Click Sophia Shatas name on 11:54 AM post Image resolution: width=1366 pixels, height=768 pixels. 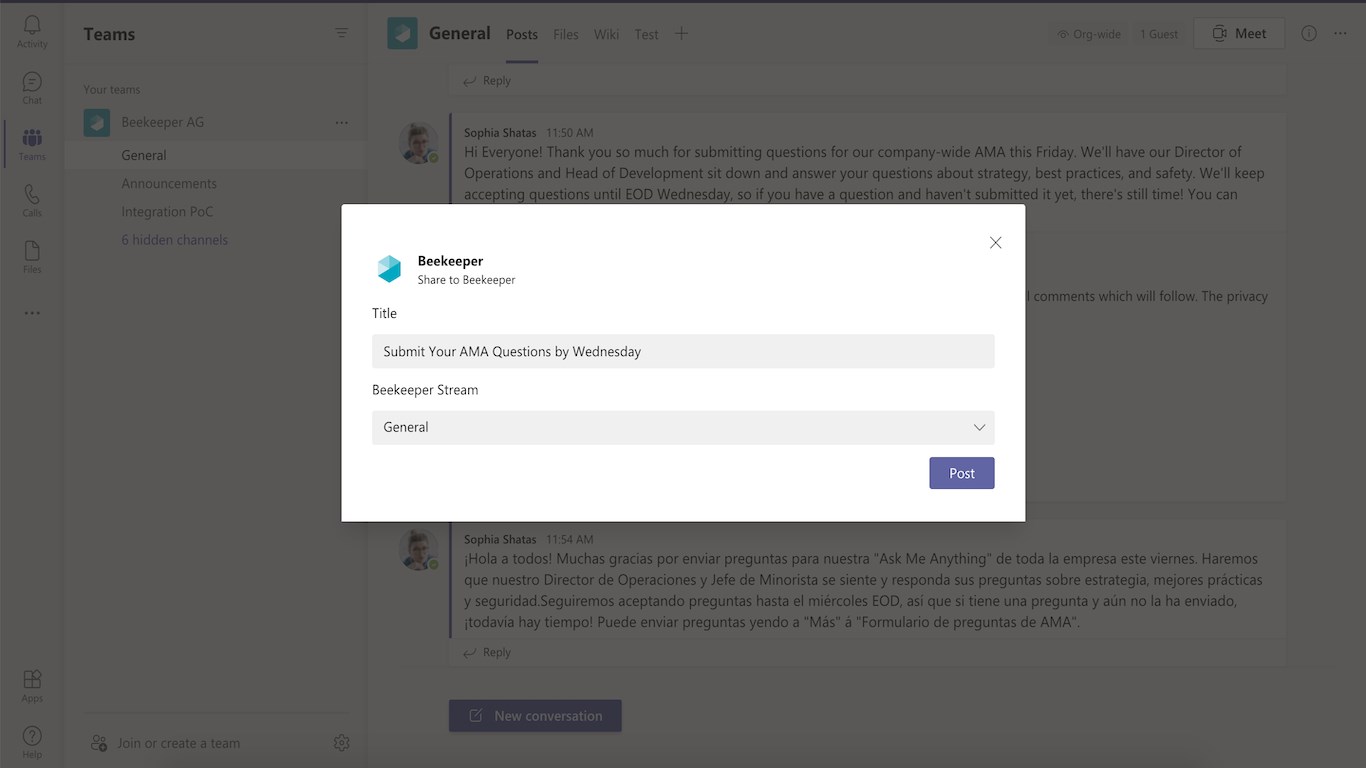(x=500, y=539)
